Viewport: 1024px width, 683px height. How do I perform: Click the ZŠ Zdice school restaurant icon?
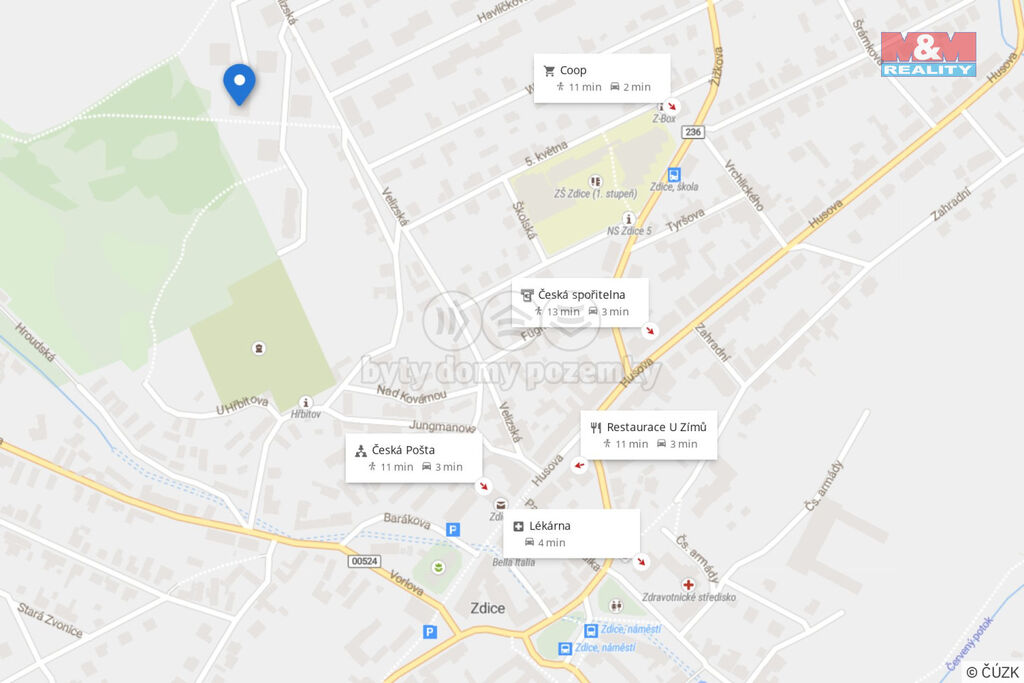pos(595,181)
